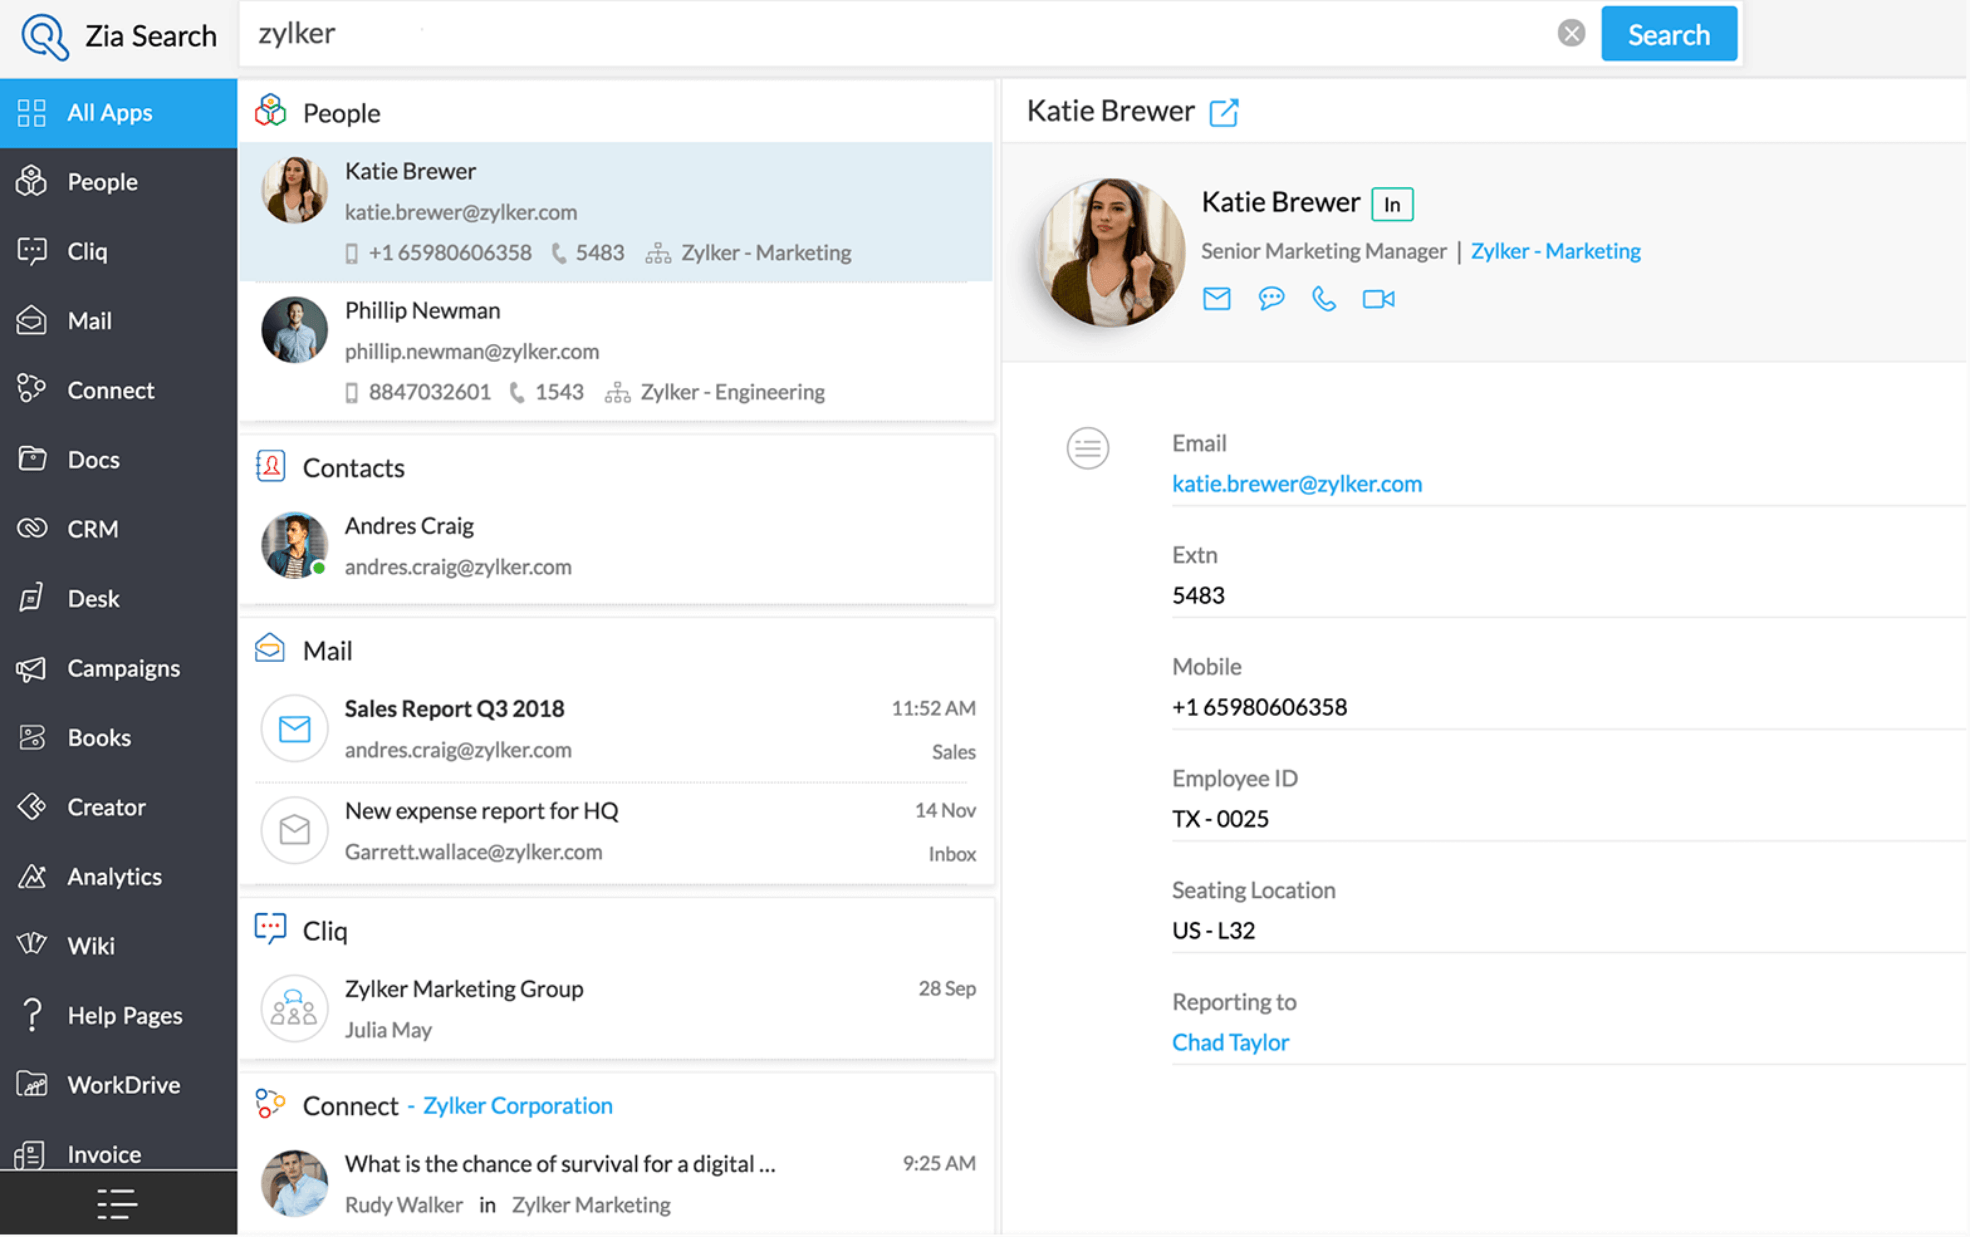Viewport: 1970px width, 1237px height.
Task: Open WorkDrive from the sidebar
Action: pos(123,1084)
